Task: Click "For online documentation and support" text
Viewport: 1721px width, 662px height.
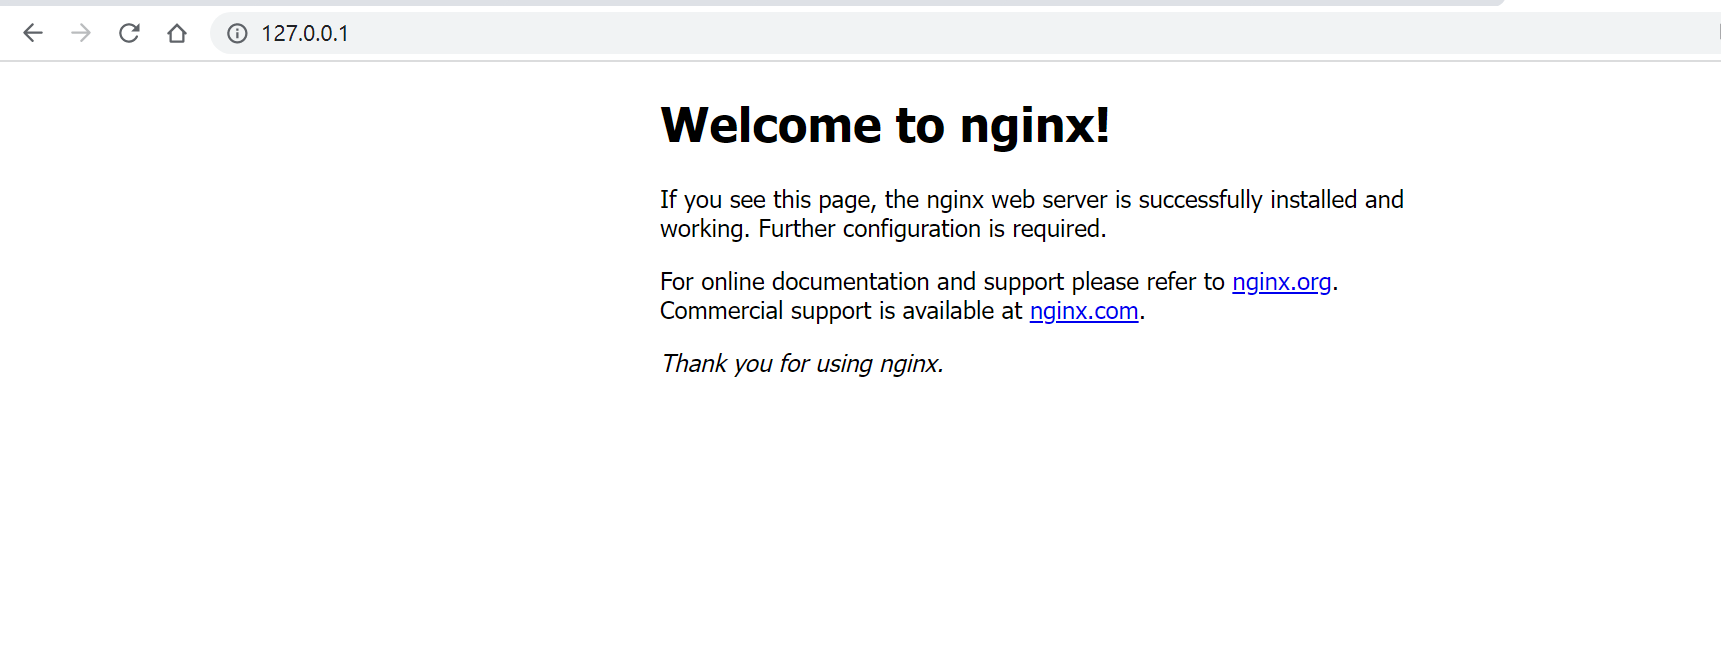Action: pyautogui.click(x=862, y=282)
